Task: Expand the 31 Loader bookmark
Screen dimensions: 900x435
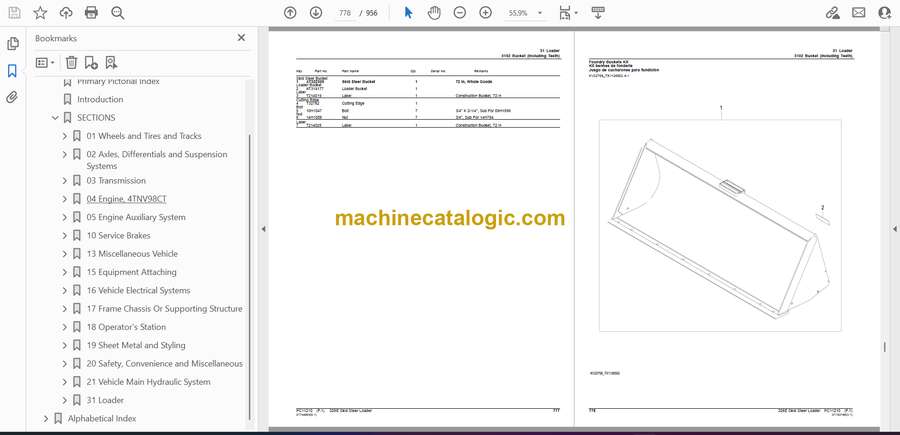Action: 64,400
